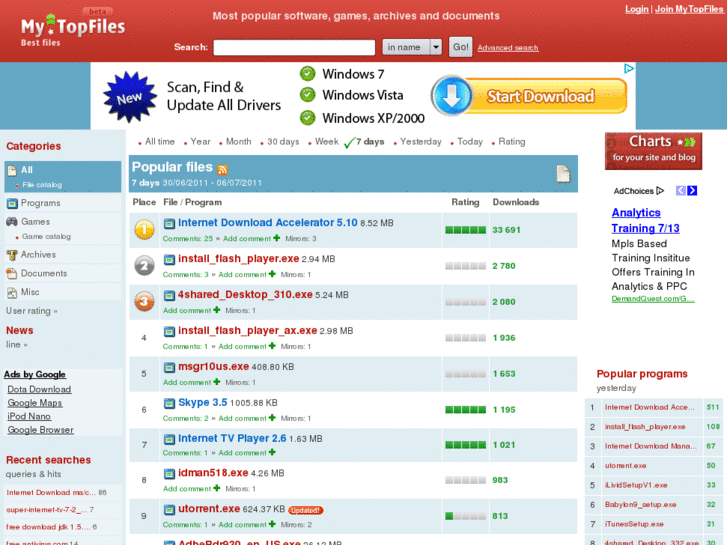Click the Documents category icon
The height and width of the screenshot is (545, 727).
point(12,274)
